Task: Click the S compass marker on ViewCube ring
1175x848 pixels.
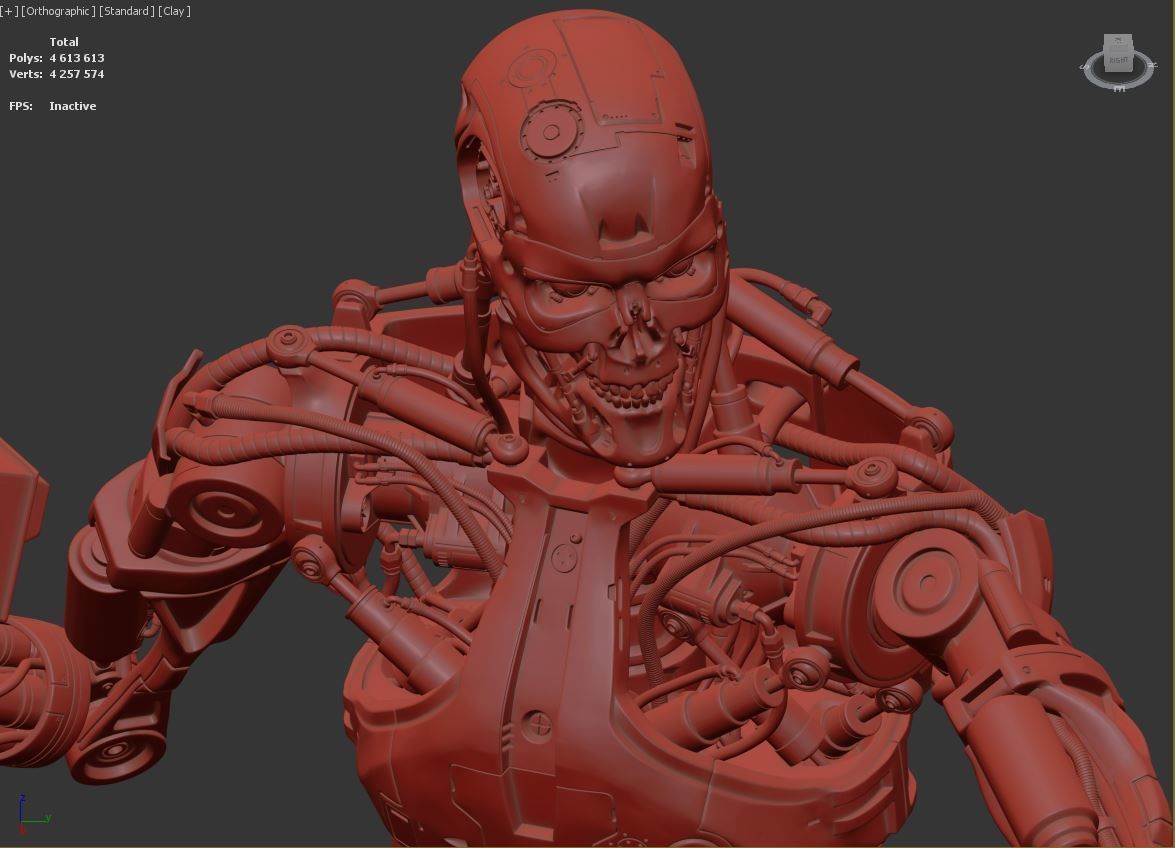Action: (x=1086, y=67)
